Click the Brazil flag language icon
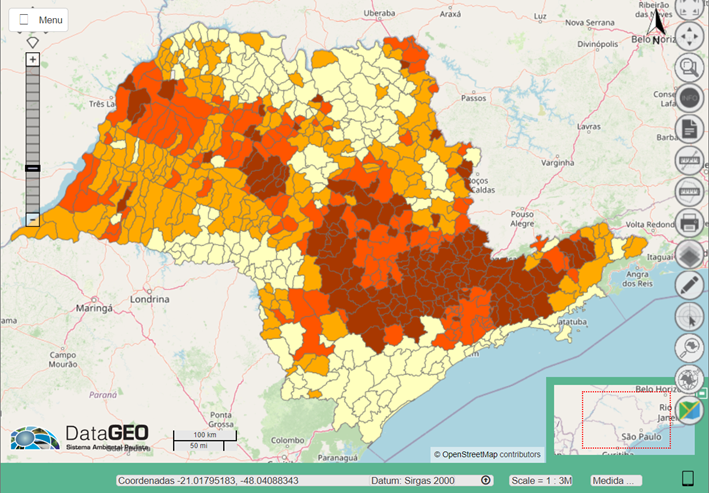This screenshot has width=709, height=493. tap(688, 410)
